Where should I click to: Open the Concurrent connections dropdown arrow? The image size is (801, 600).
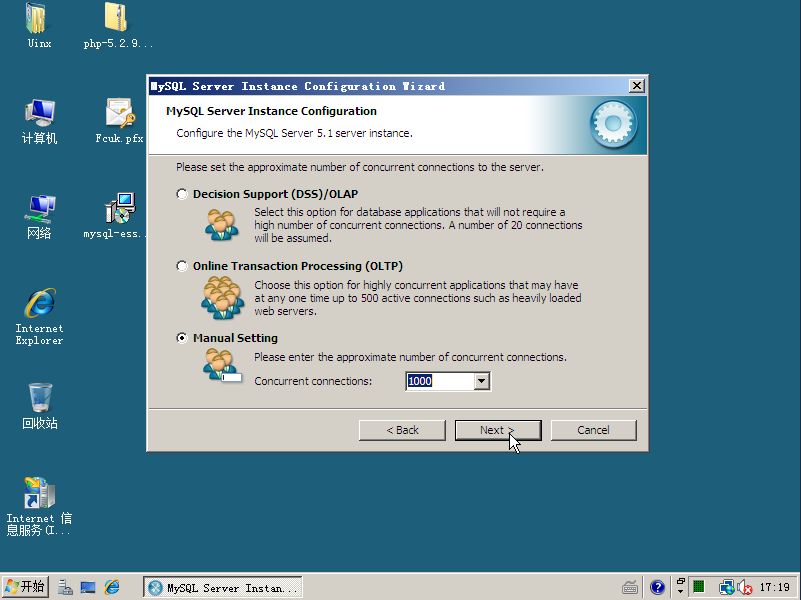[x=481, y=381]
